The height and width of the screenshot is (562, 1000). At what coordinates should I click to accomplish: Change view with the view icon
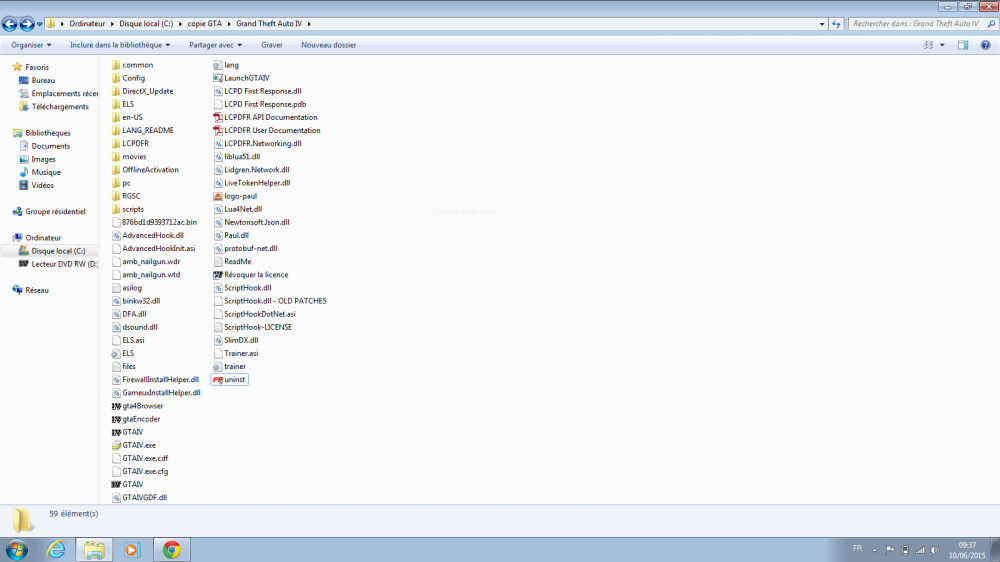[928, 45]
